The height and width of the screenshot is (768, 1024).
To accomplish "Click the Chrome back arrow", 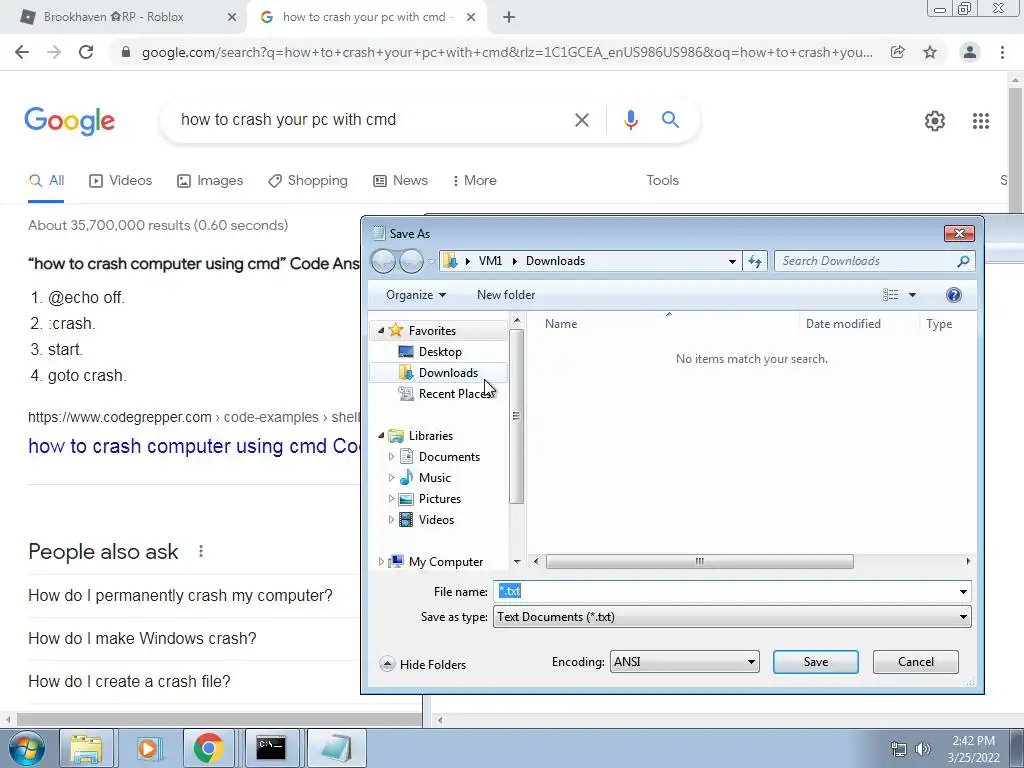I will click(22, 52).
